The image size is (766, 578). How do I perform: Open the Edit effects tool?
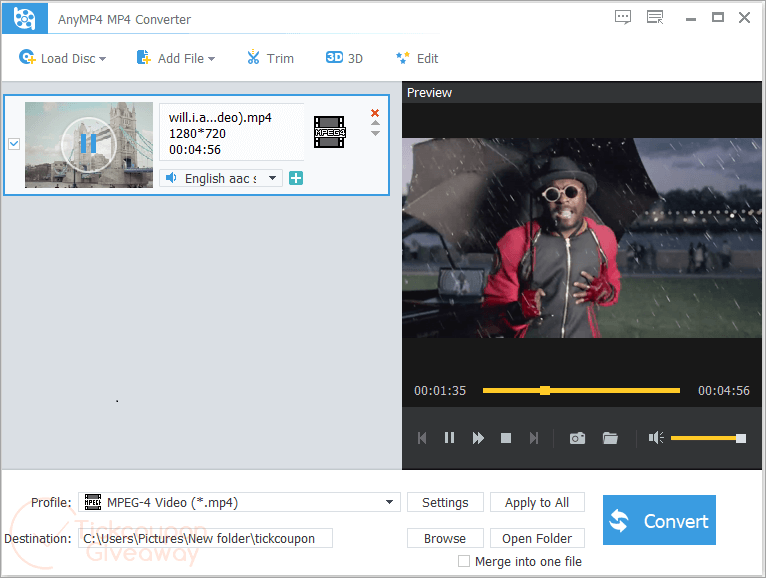coord(417,58)
